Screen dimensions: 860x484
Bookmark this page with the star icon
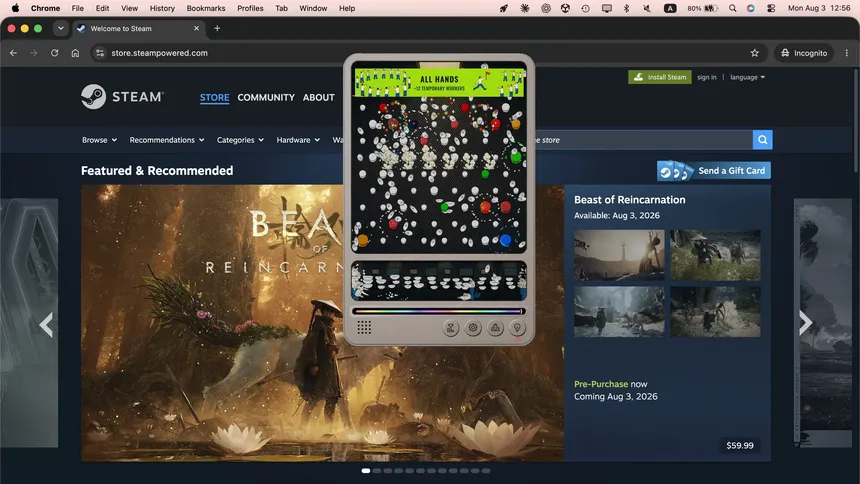tap(755, 53)
